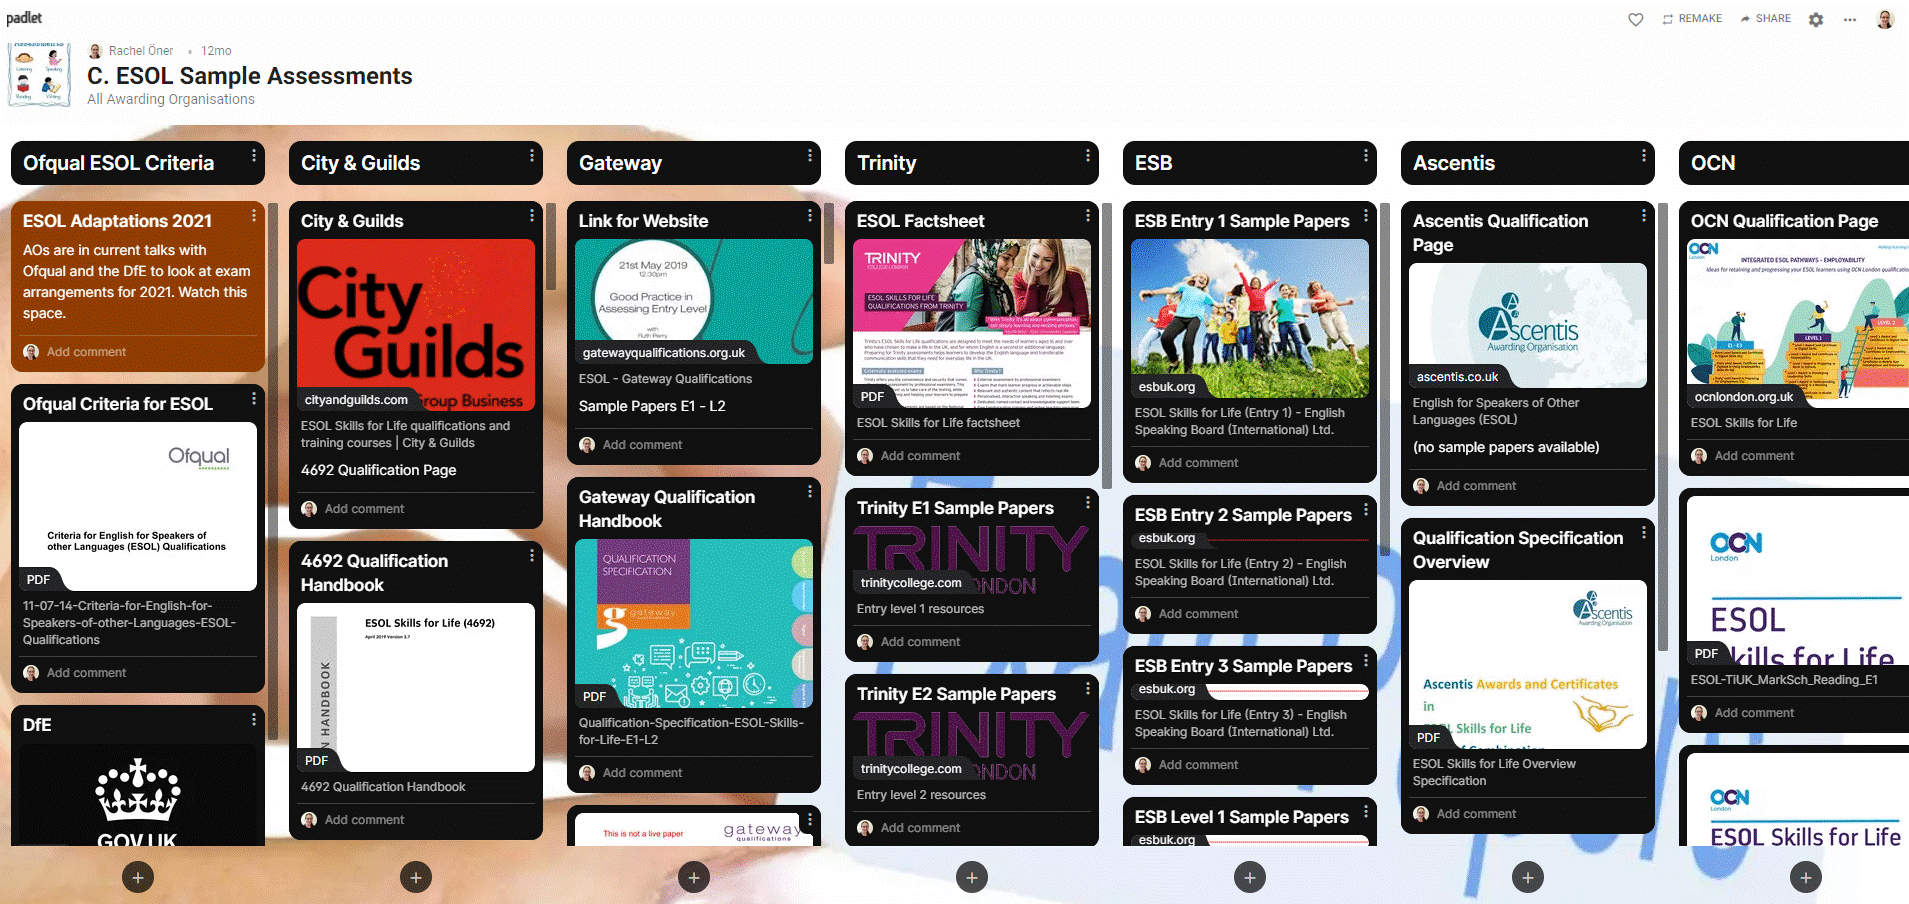This screenshot has width=1909, height=904.
Task: Open trinitycollege.com Entry level 1 resources
Action: 972,562
